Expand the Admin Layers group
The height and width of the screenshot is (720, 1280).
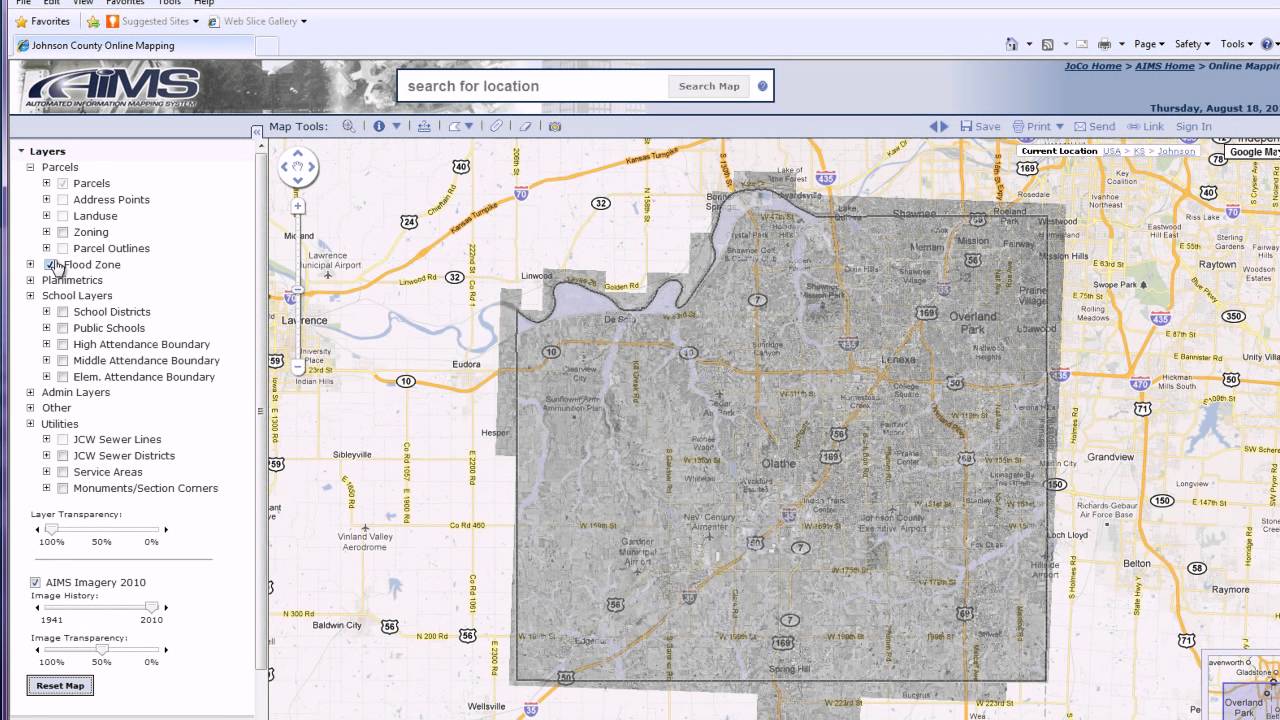tap(30, 392)
